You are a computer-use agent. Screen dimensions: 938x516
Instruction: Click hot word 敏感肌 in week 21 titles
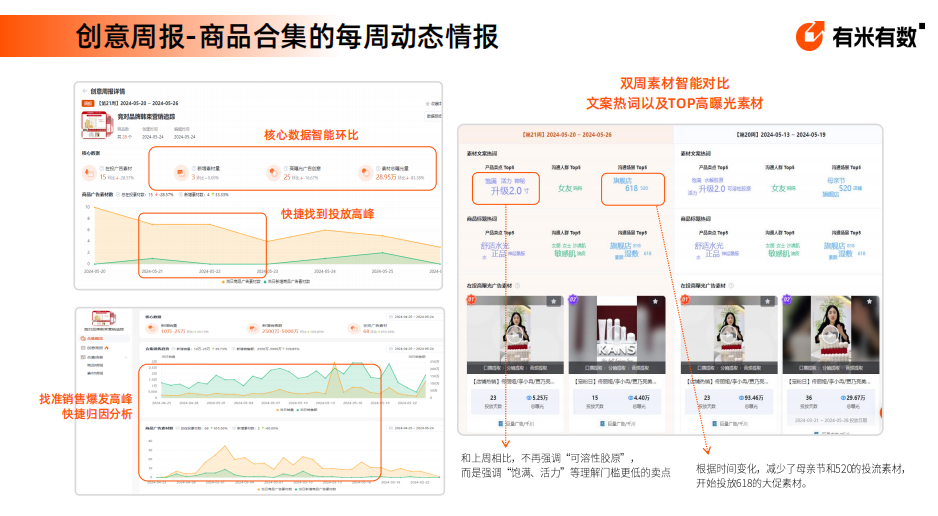point(565,254)
